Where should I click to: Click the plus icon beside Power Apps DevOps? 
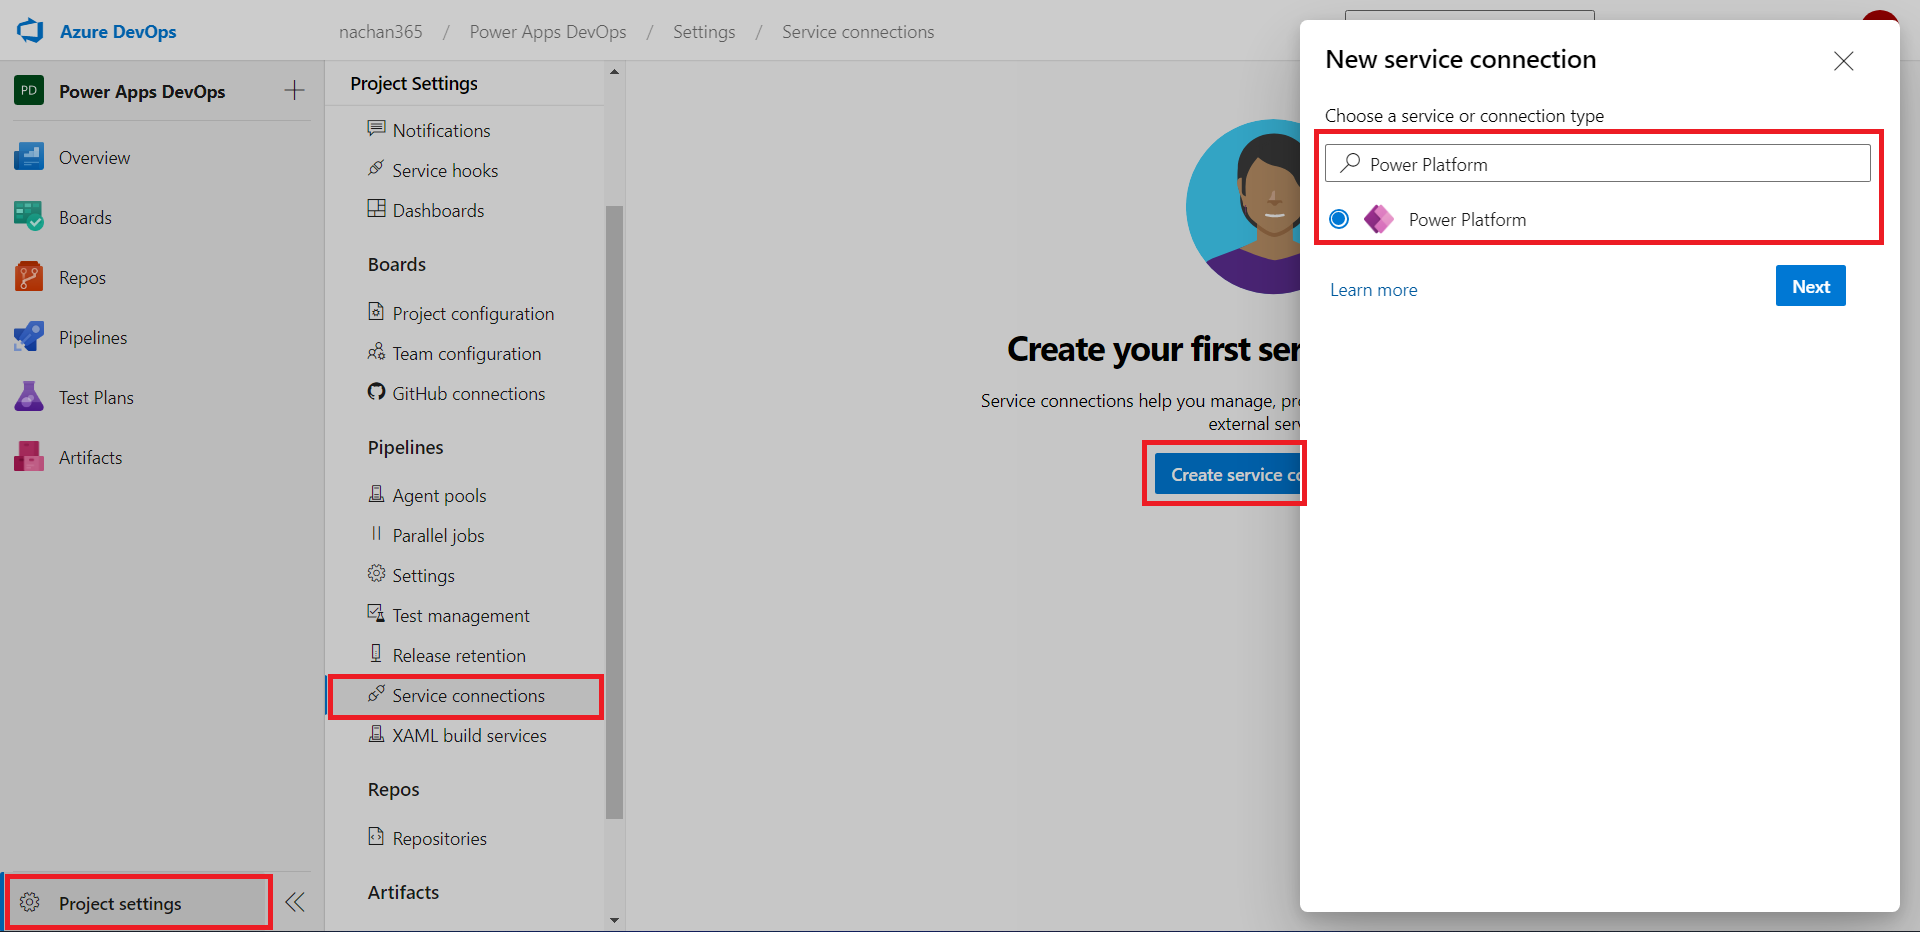[294, 91]
